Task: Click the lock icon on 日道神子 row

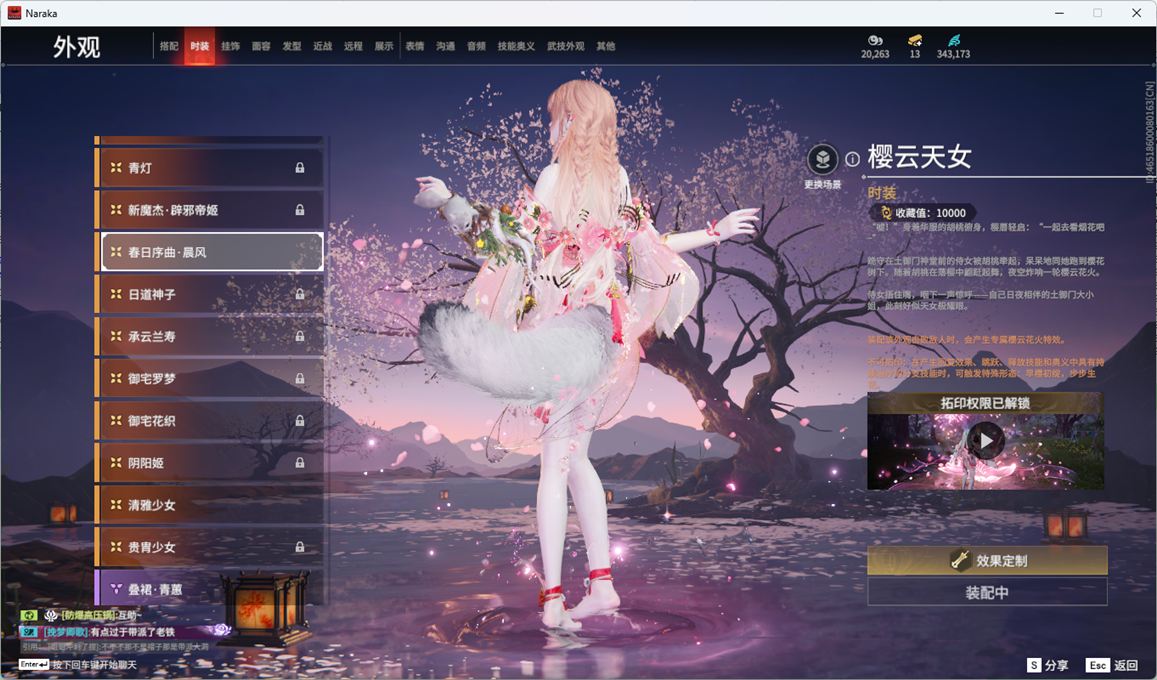Action: 300,294
